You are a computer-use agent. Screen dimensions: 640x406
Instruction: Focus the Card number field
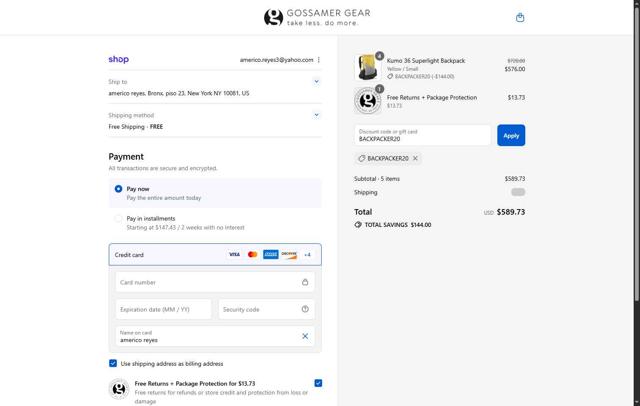215,282
